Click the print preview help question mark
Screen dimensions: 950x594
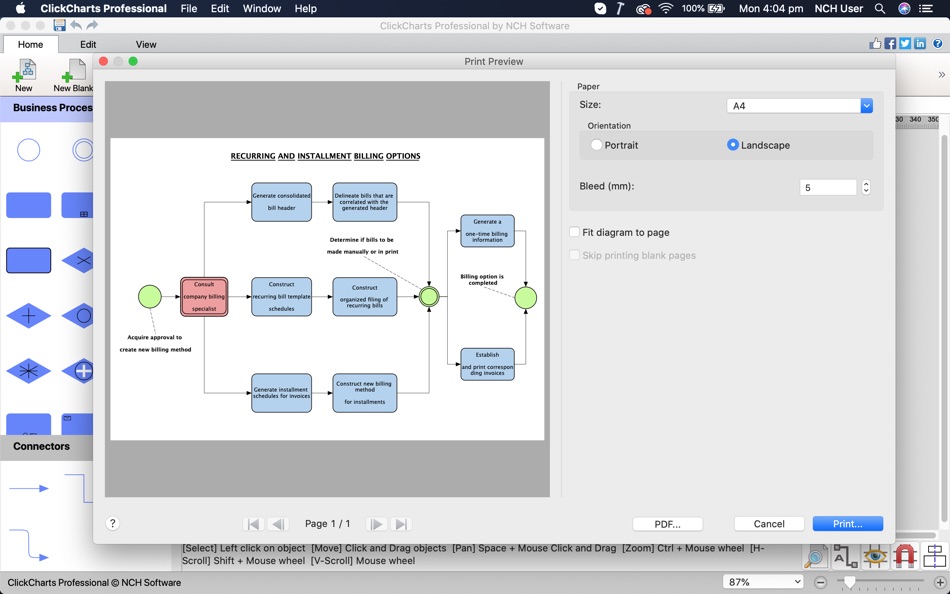(x=113, y=524)
